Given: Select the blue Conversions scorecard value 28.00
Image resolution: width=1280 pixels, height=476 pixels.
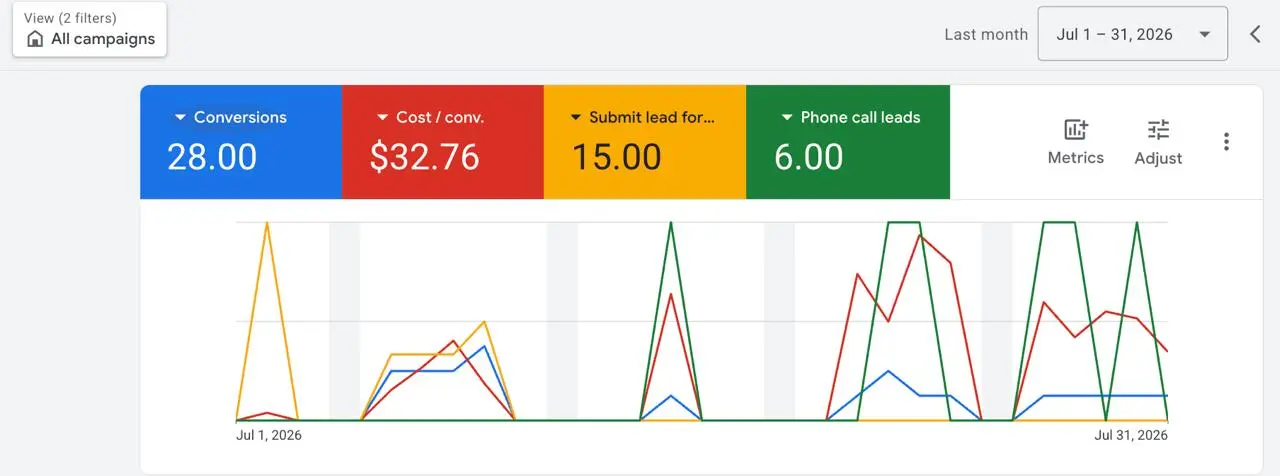Looking at the screenshot, I should (212, 157).
